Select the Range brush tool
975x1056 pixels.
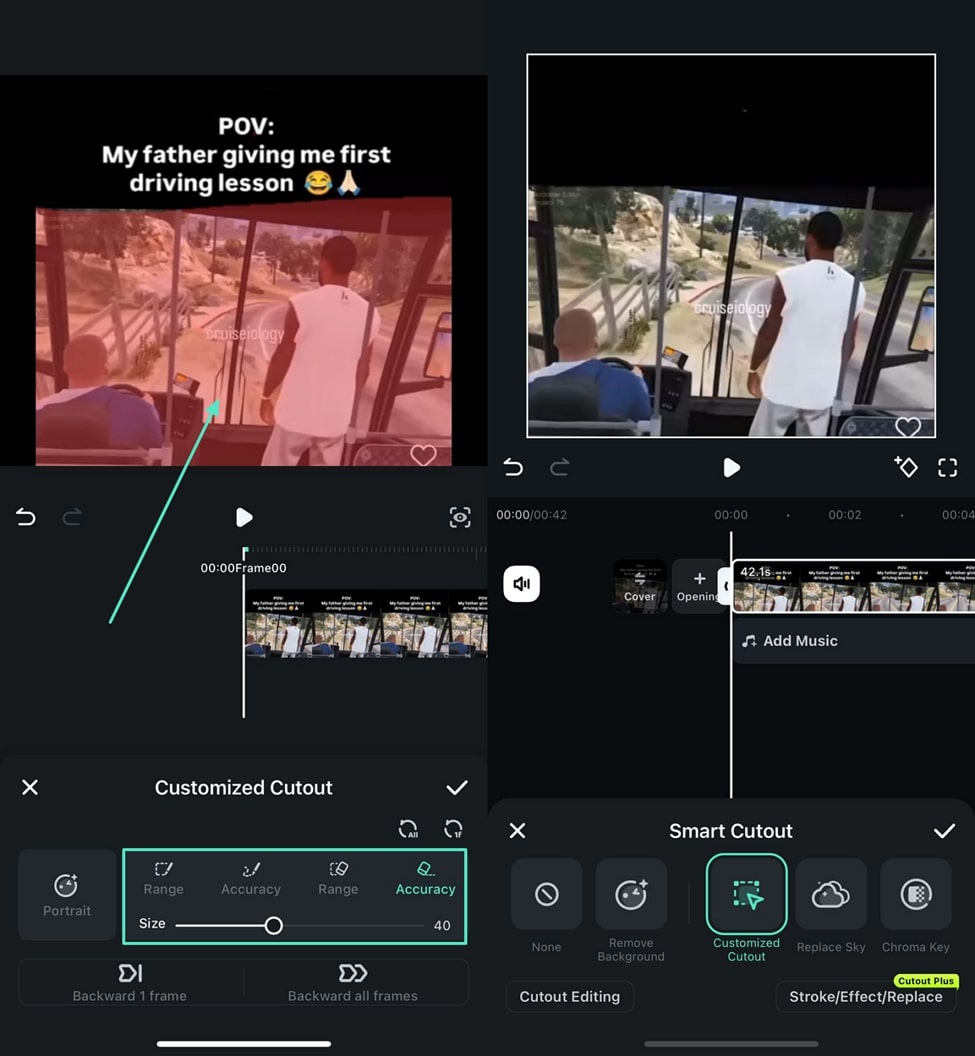tap(164, 879)
